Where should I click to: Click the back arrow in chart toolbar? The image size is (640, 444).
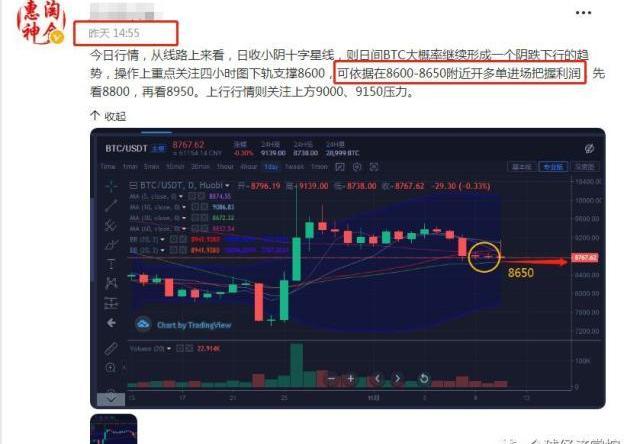click(x=111, y=323)
